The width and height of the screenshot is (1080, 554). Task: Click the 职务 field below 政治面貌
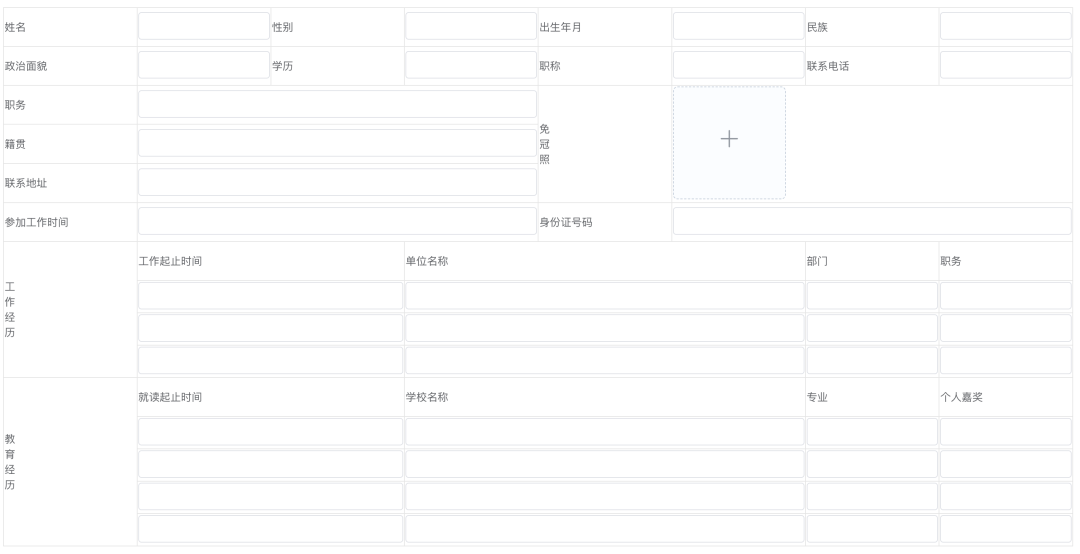(337, 104)
